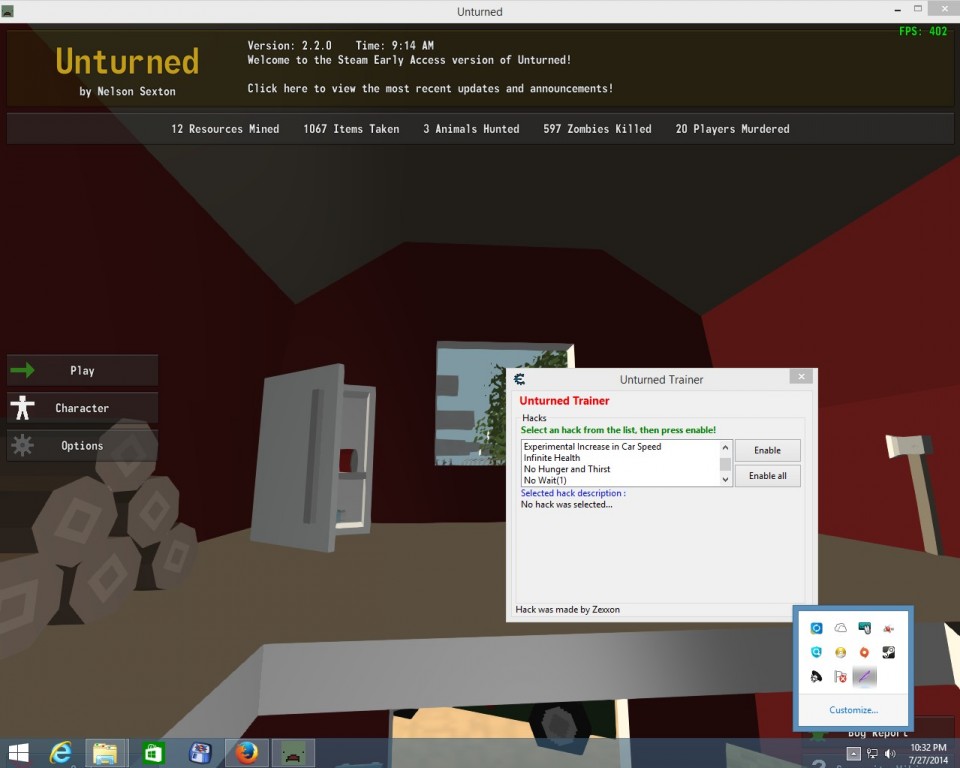Open the network status tray icon
The image size is (960, 768).
tap(872, 754)
